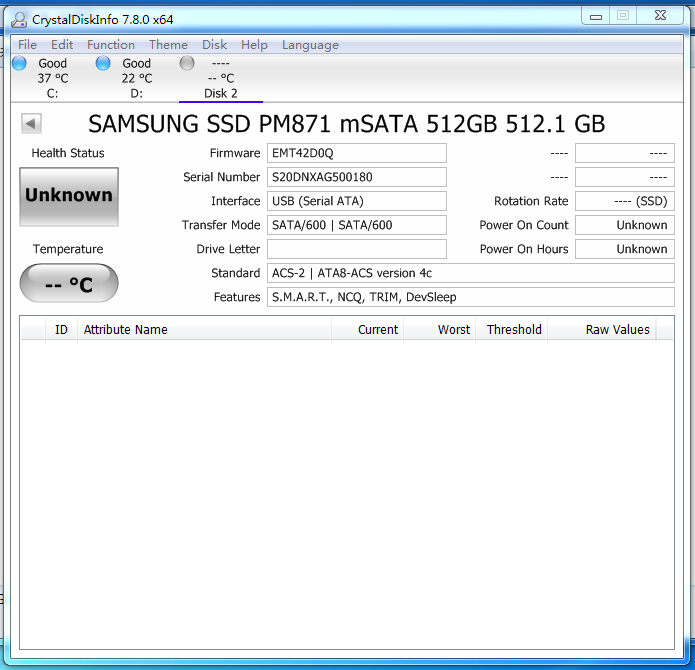Click the ID column header
The height and width of the screenshot is (670, 695).
[x=61, y=329]
